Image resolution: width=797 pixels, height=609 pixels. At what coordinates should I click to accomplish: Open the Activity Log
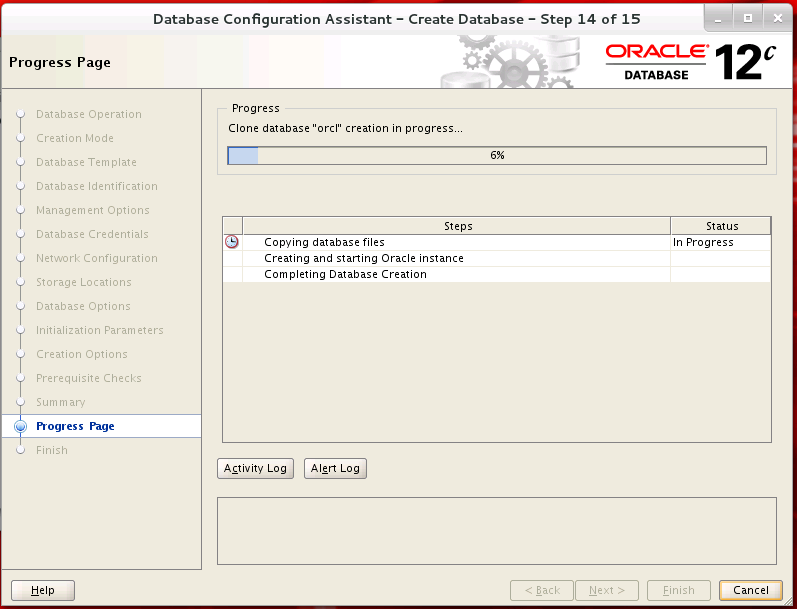[255, 468]
